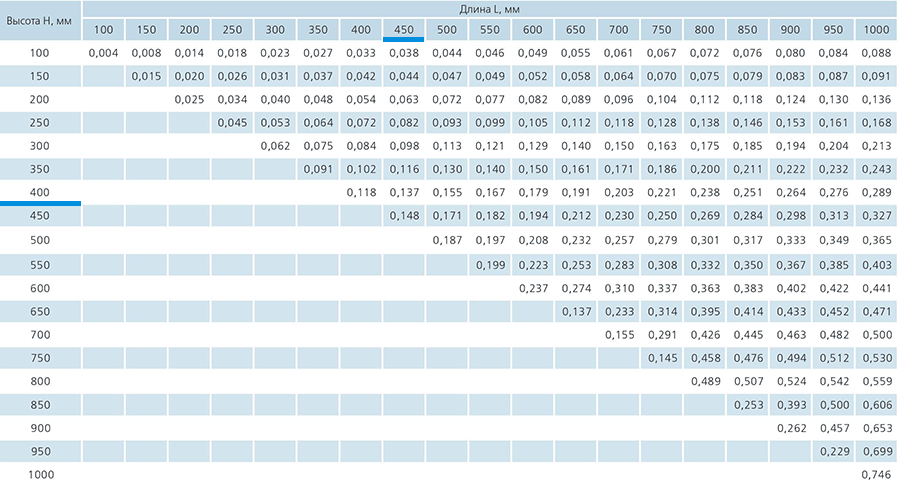
Task: Select the 0,262 cell in row 900
Action: pyautogui.click(x=790, y=428)
